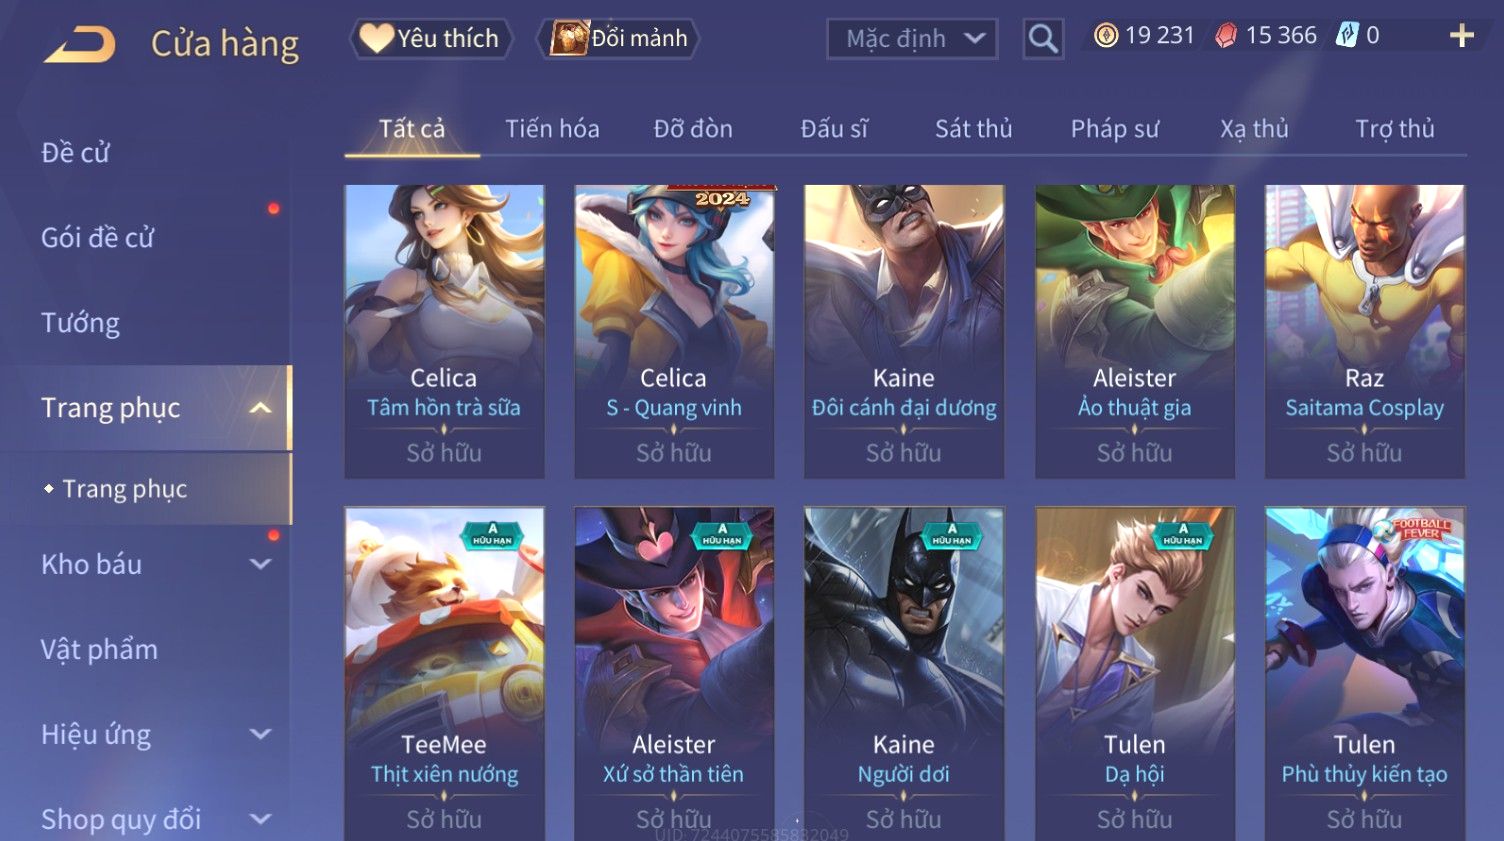Select the Tiến hóa tab
This screenshot has width=1504, height=841.
pos(552,129)
